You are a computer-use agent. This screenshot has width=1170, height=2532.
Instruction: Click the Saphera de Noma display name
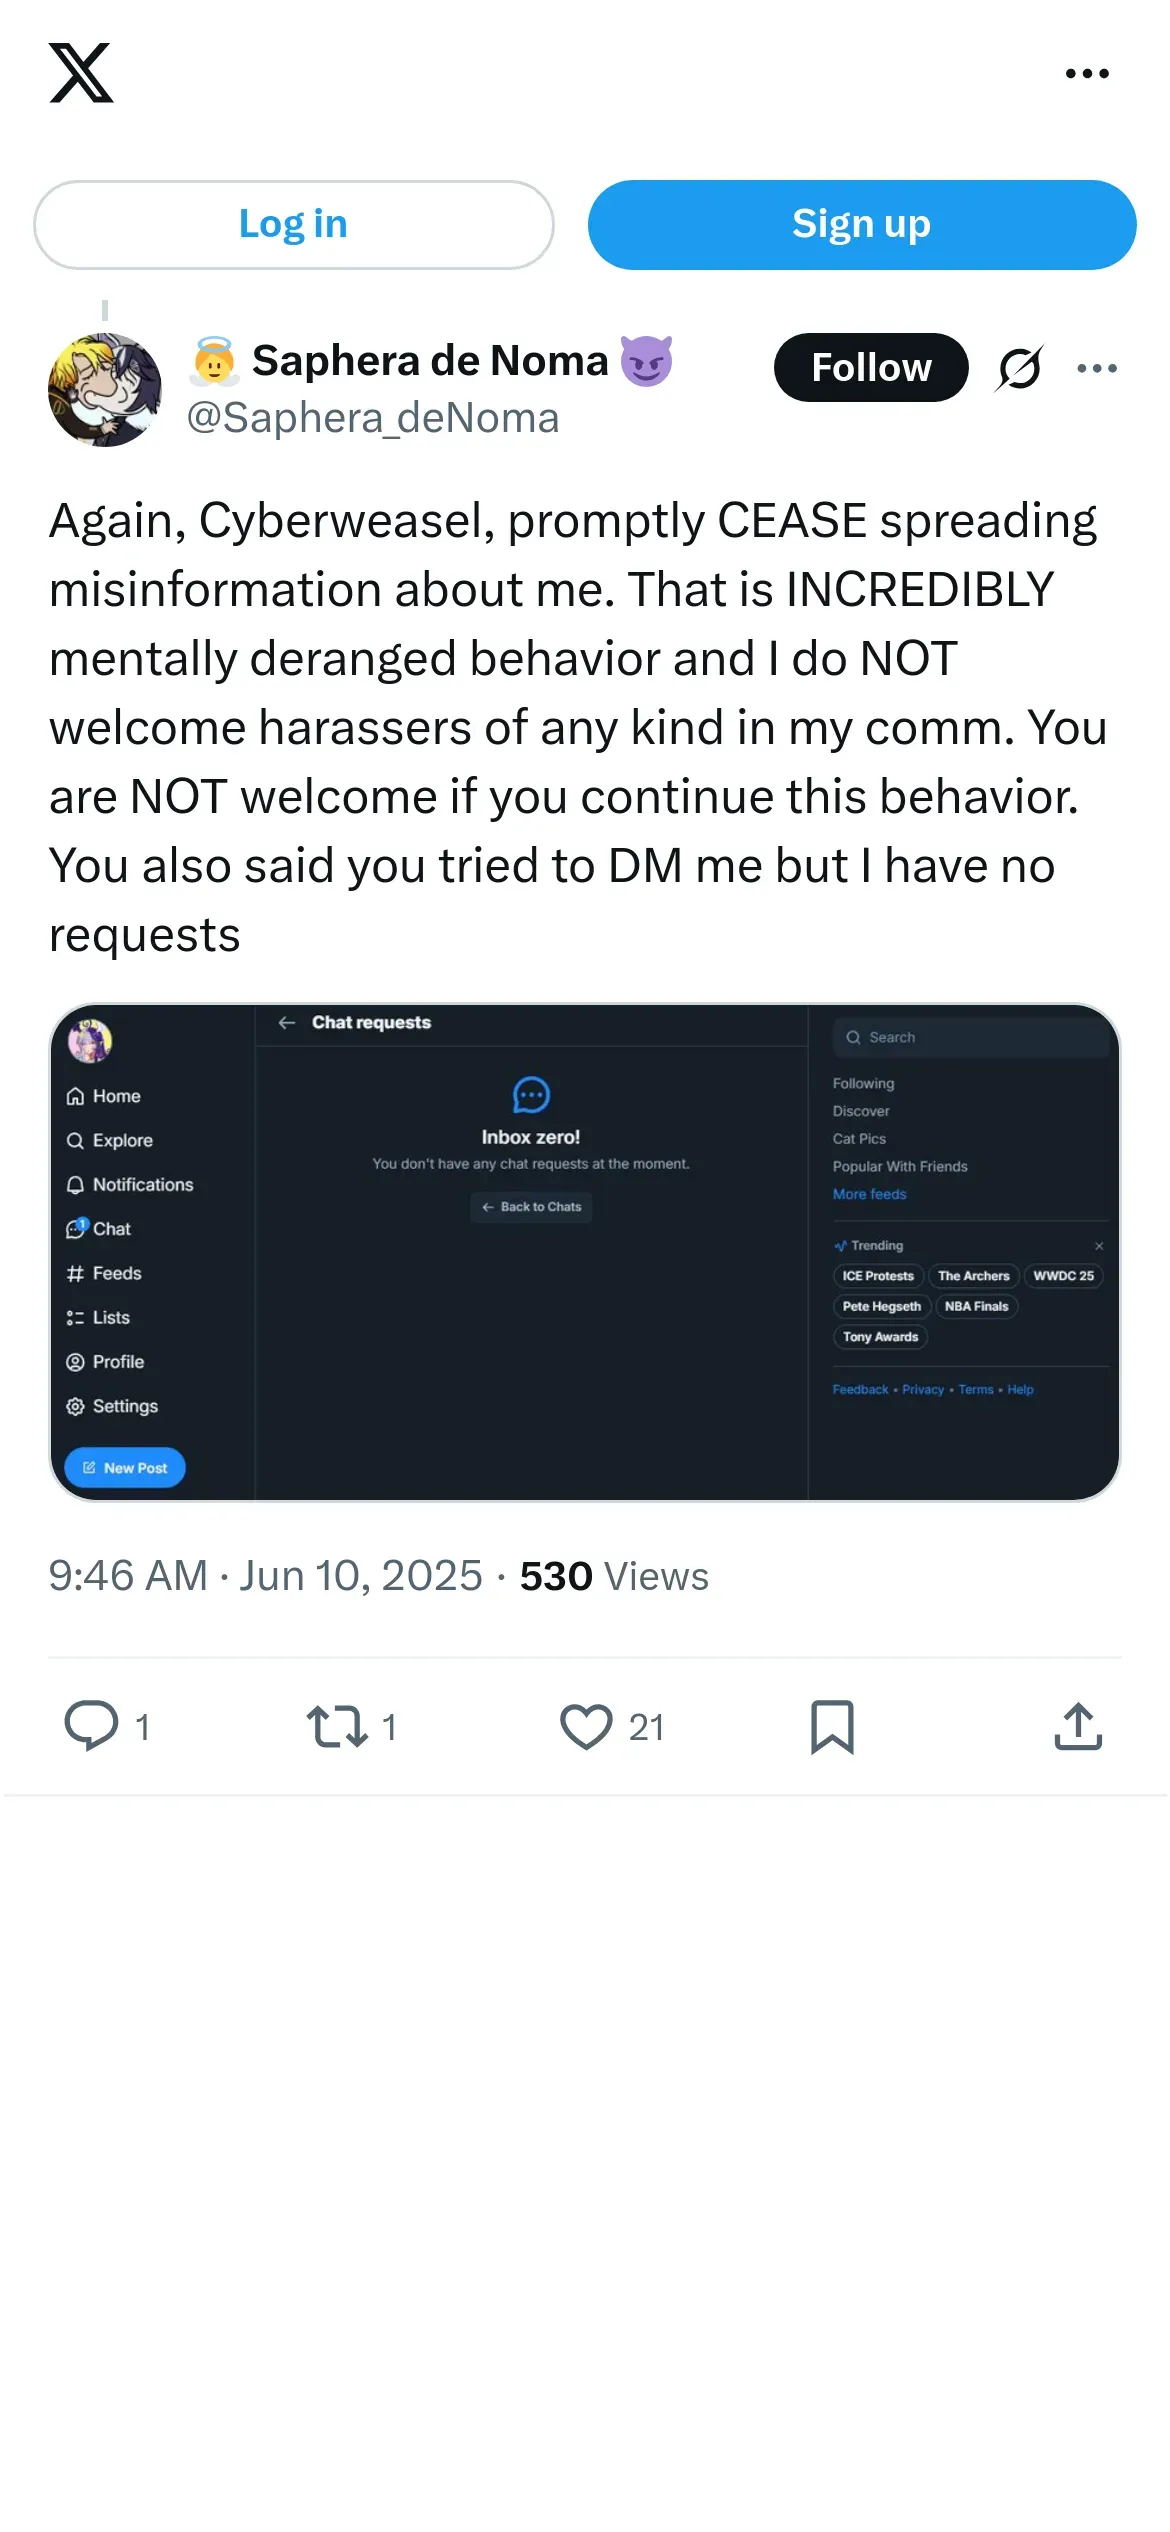pos(430,361)
